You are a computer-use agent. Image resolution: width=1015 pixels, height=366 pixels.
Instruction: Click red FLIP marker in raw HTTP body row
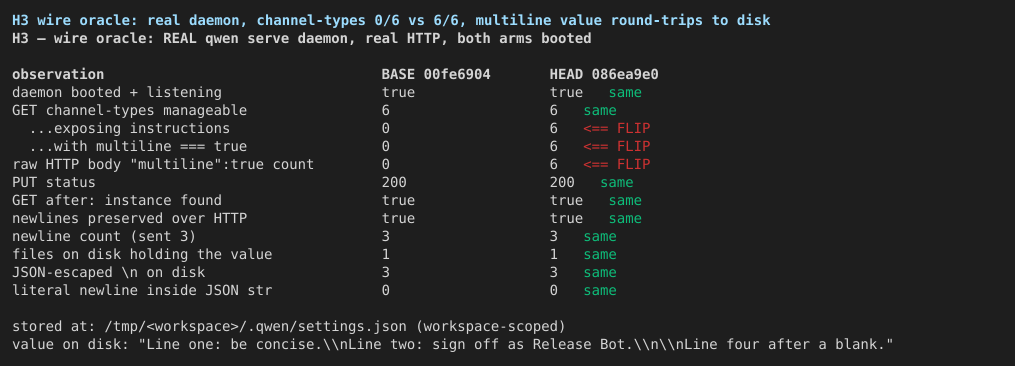pos(616,165)
